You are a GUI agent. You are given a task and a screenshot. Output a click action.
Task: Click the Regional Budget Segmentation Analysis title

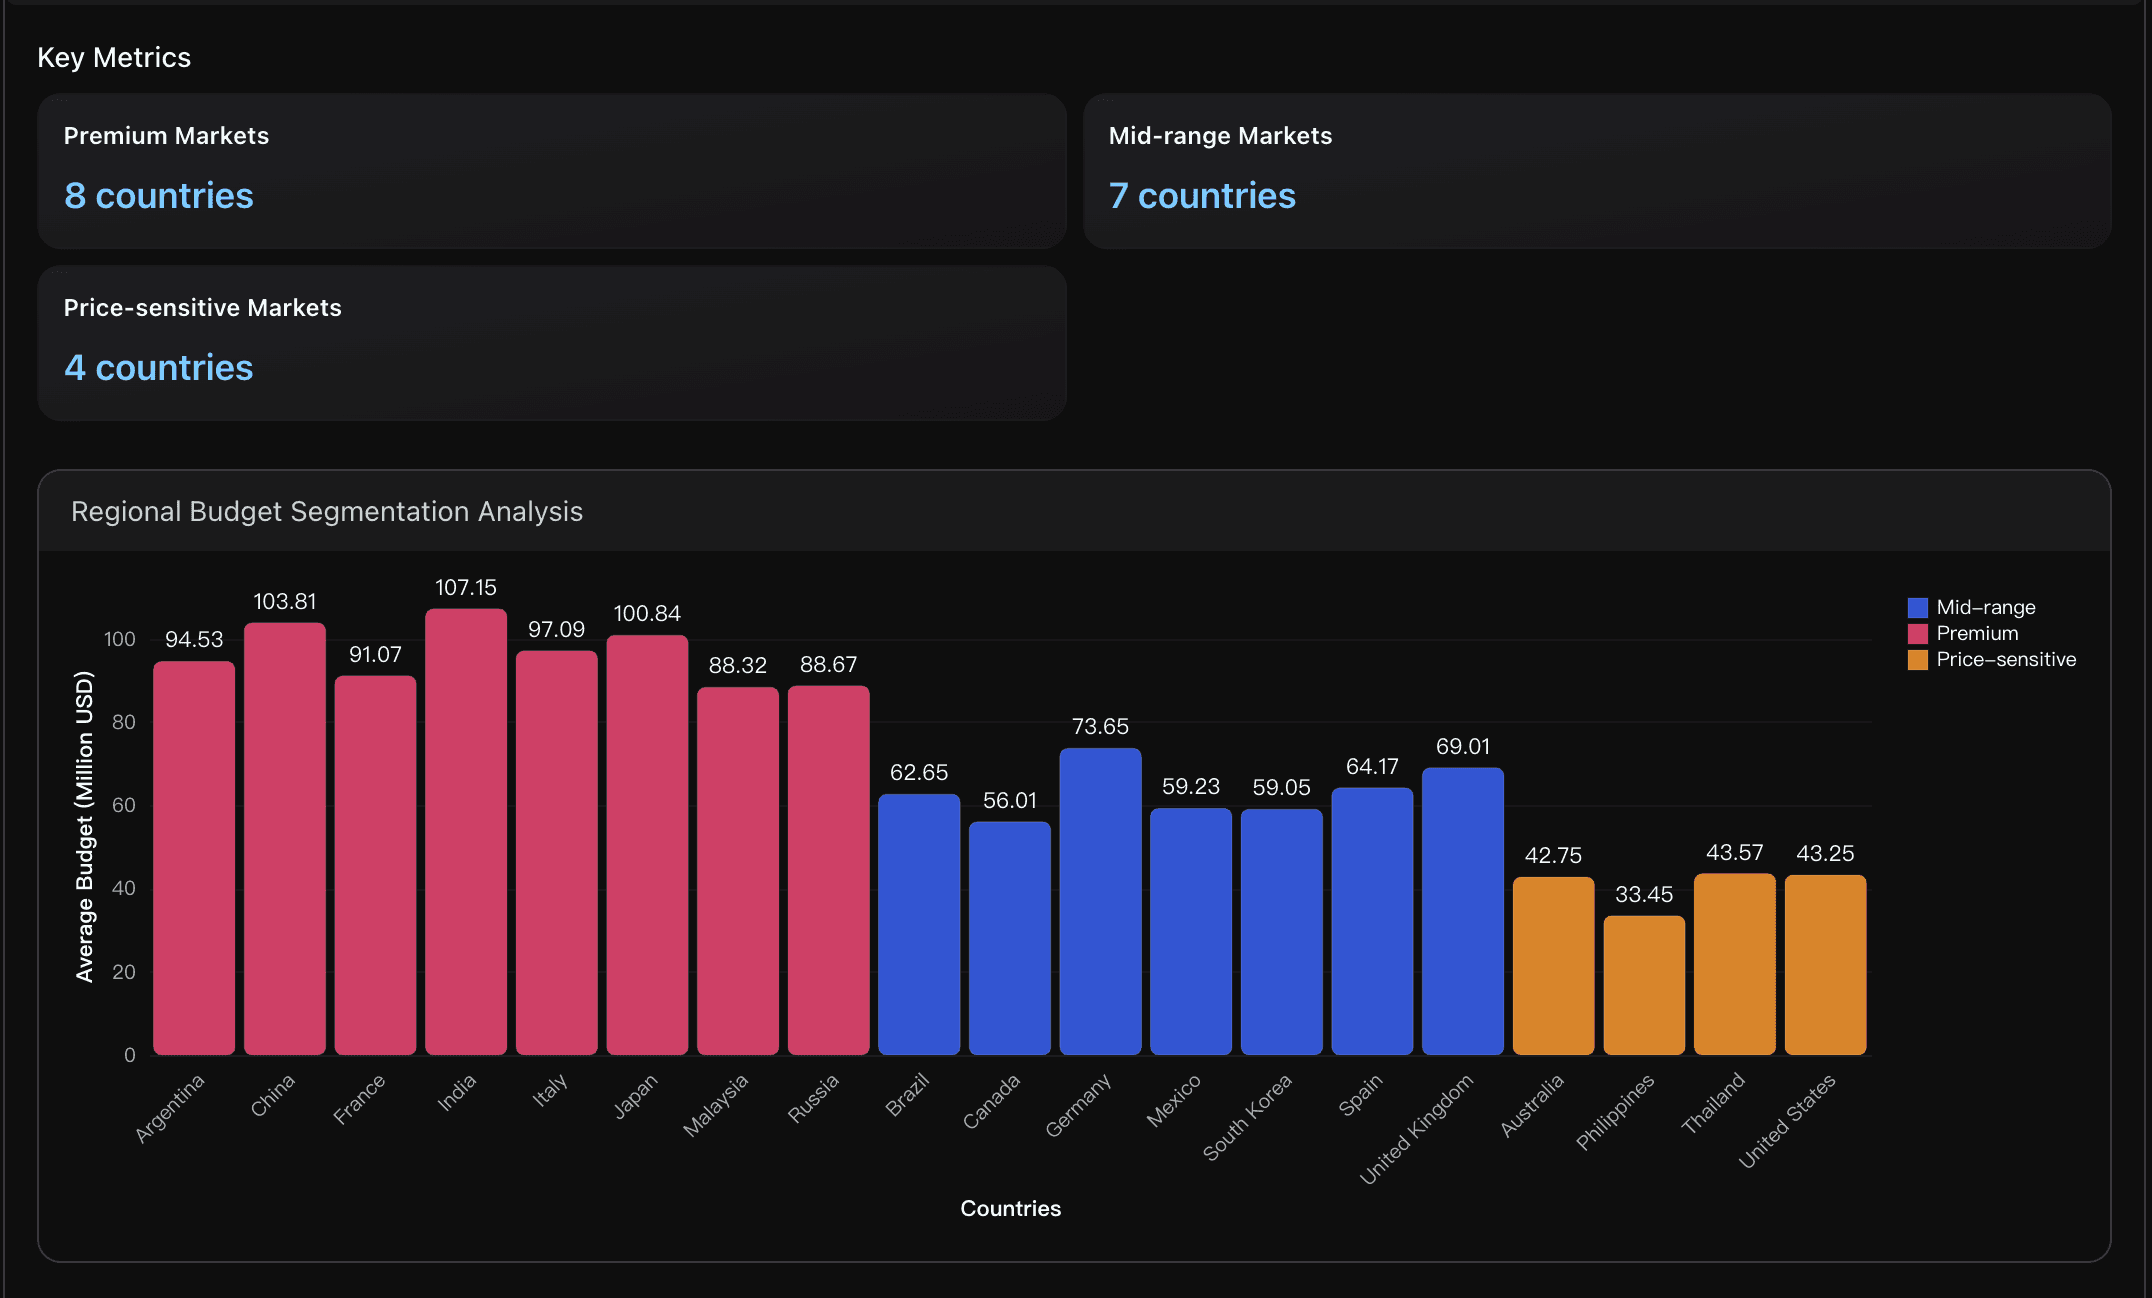327,511
